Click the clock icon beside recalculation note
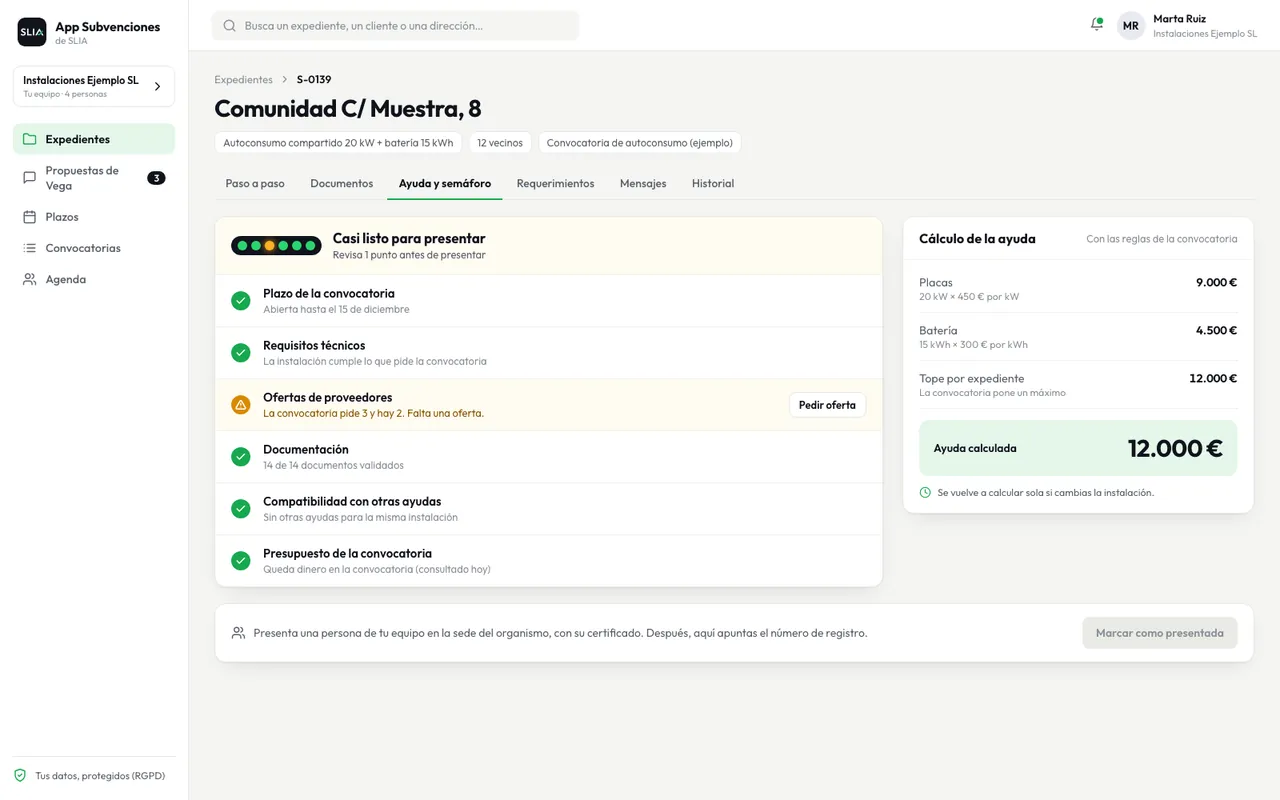 click(926, 492)
